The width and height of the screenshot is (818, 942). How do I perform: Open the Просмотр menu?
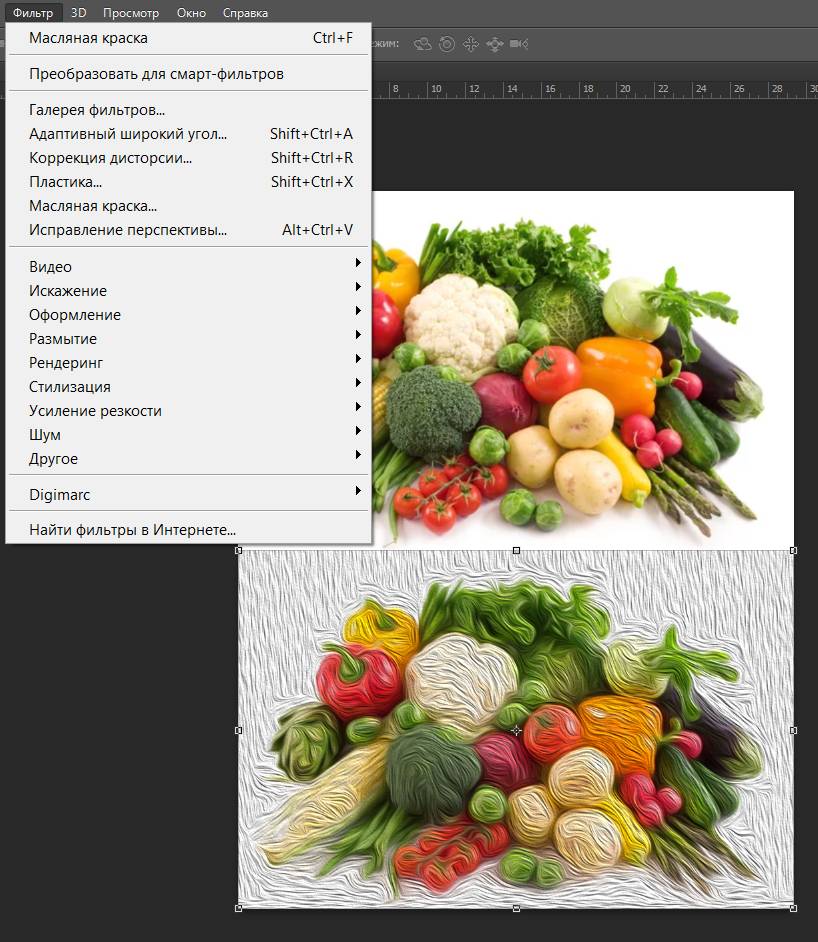click(x=130, y=13)
